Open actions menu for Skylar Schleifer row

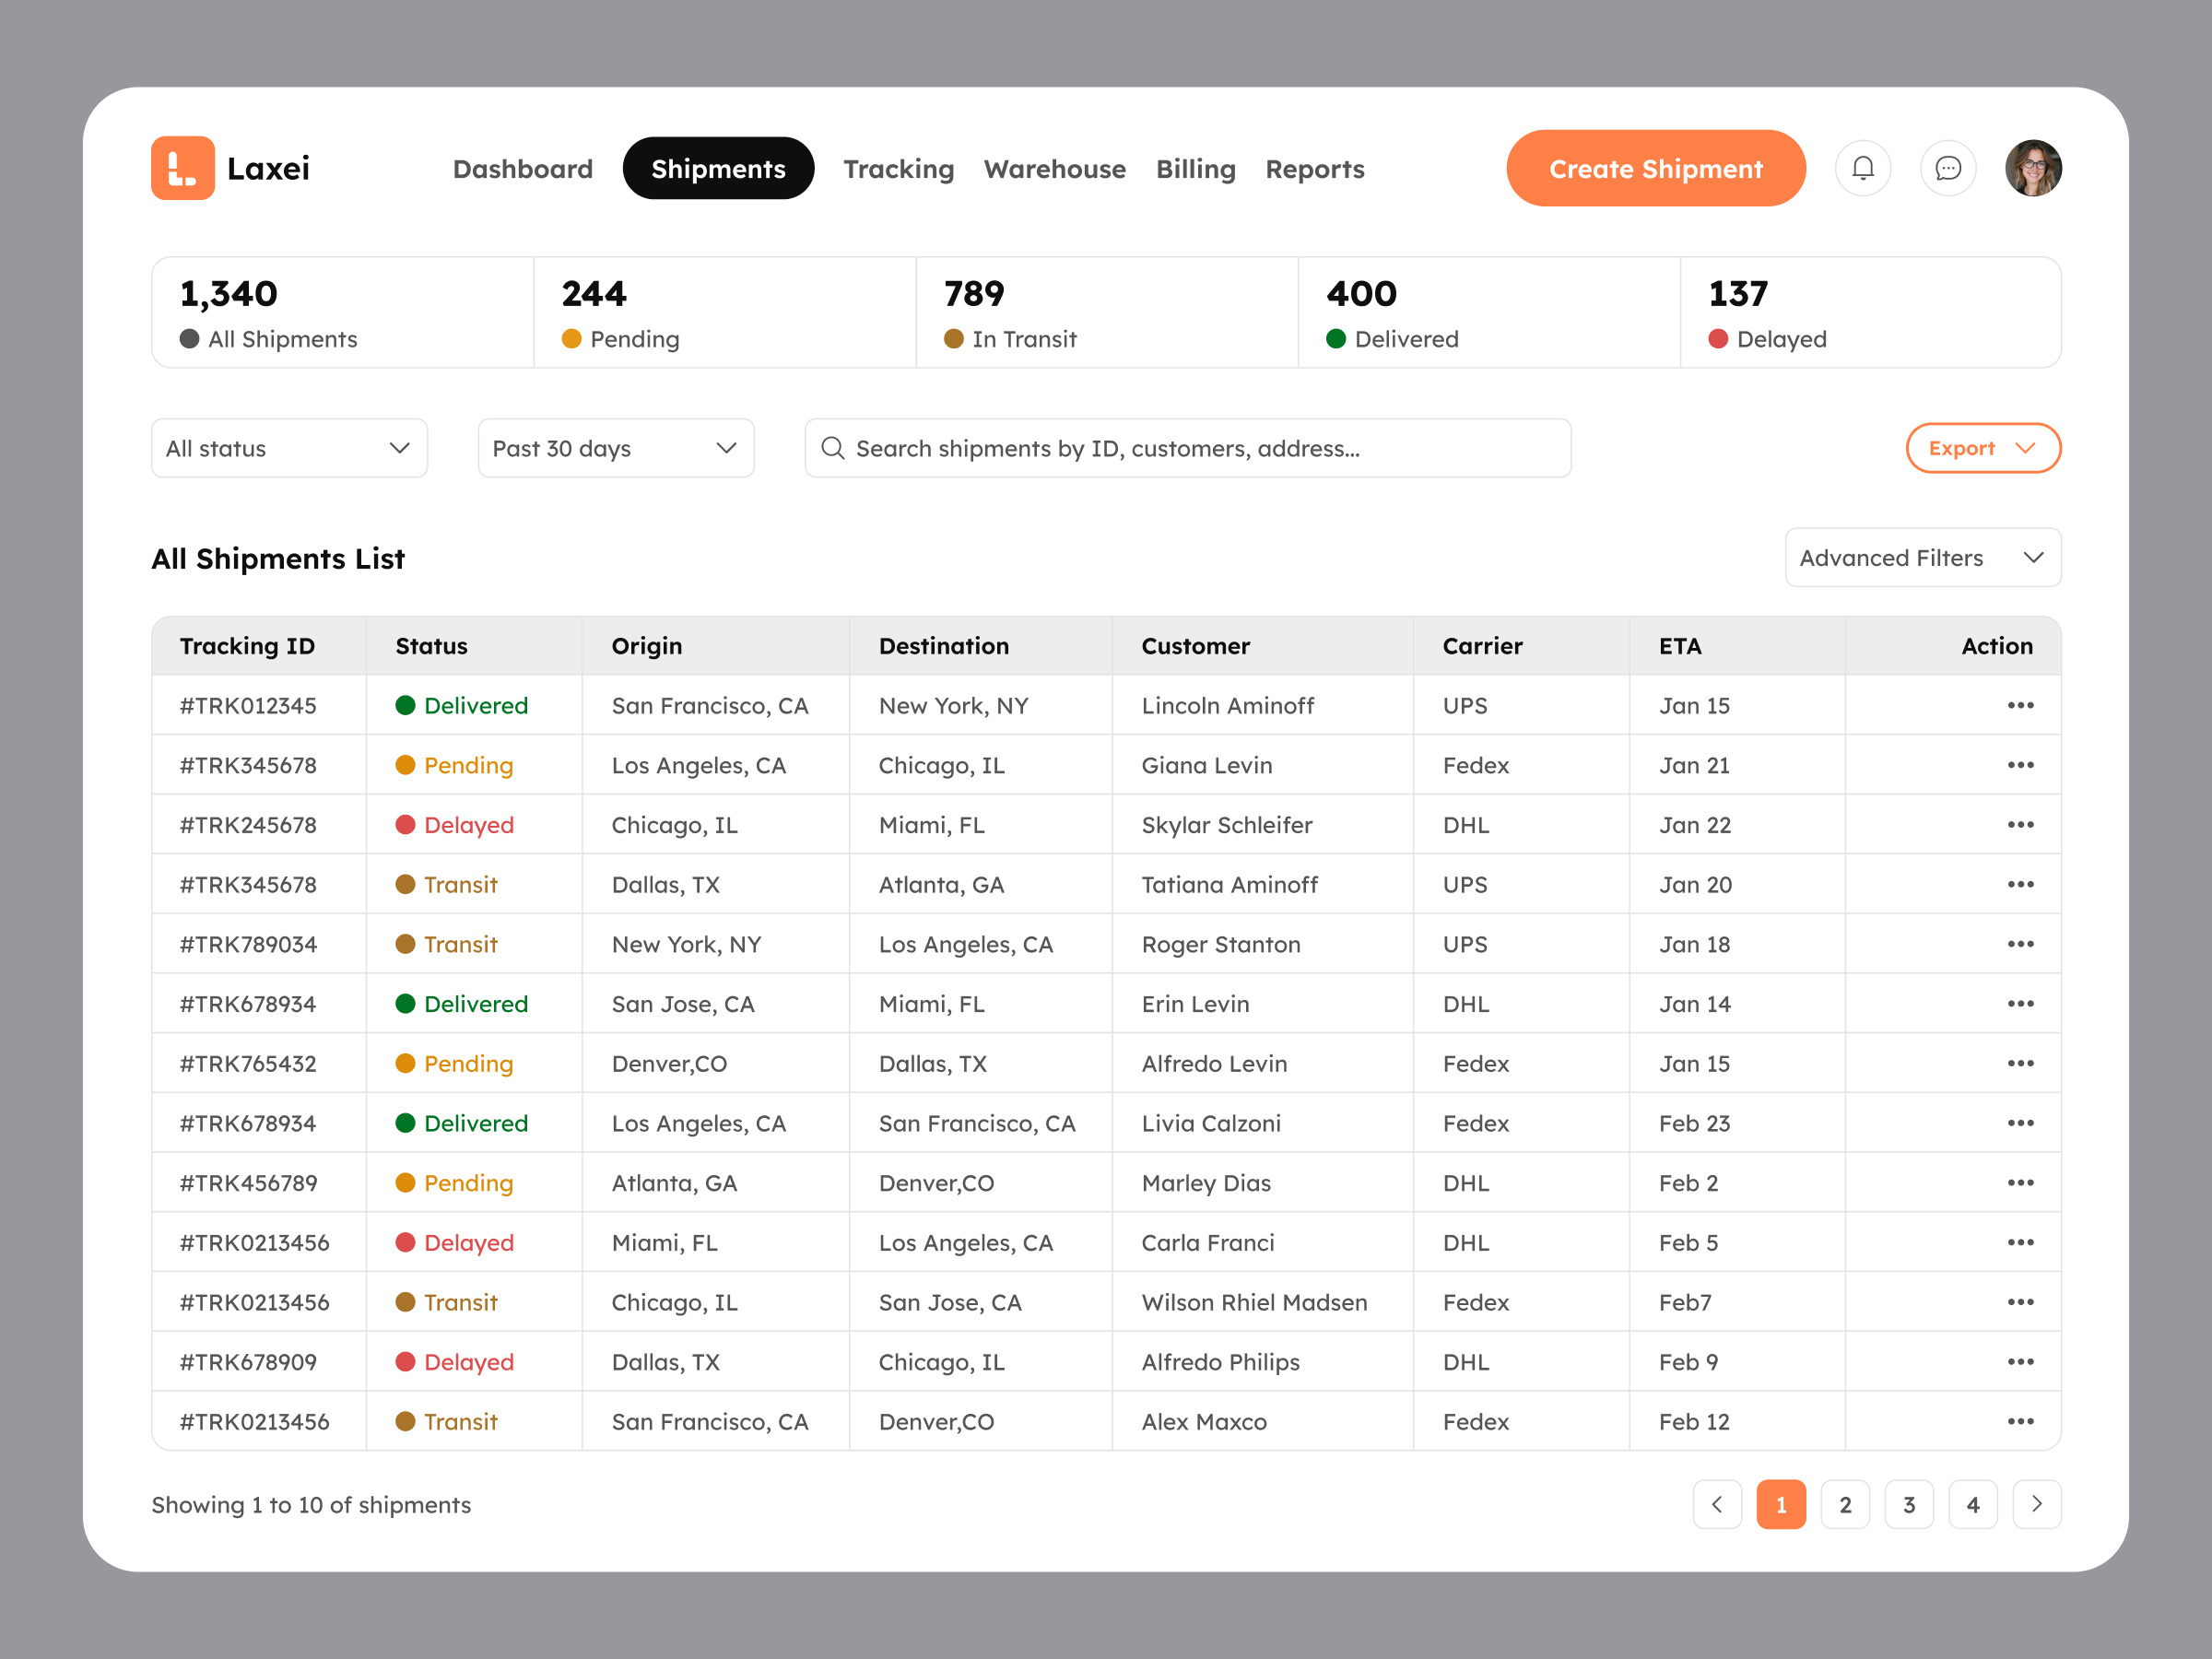pos(2020,825)
